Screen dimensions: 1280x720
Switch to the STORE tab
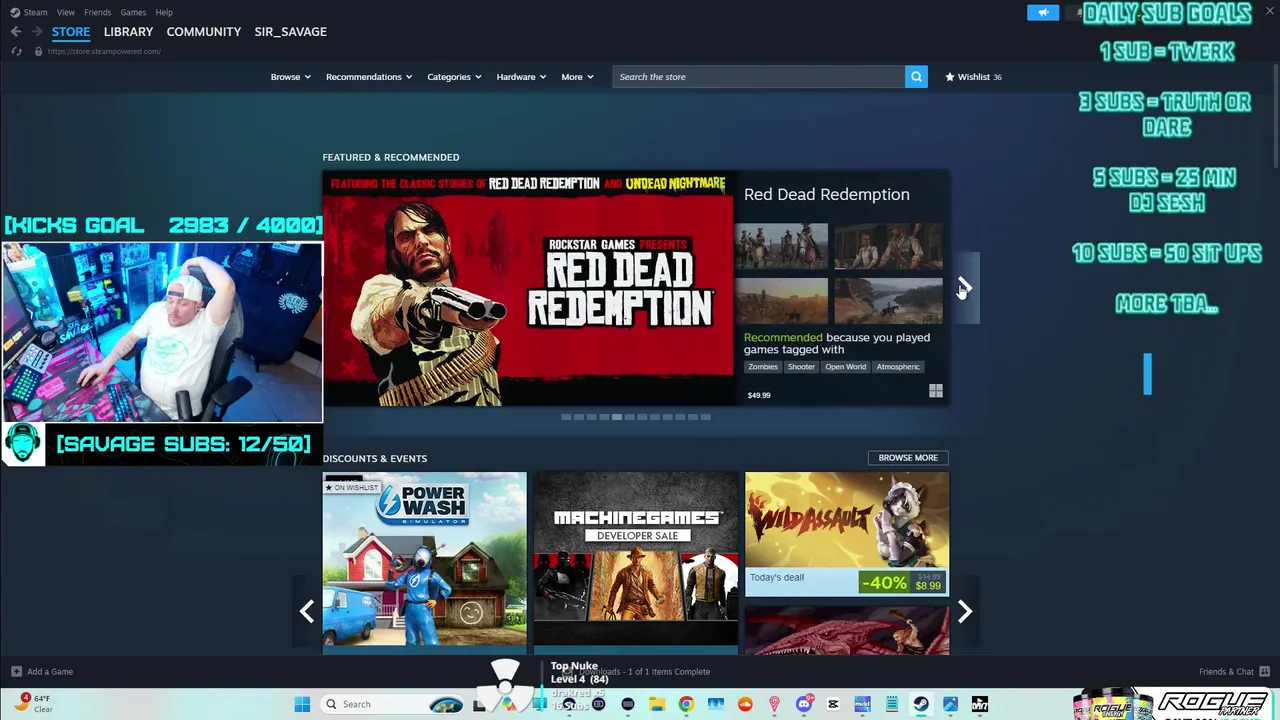(x=71, y=32)
